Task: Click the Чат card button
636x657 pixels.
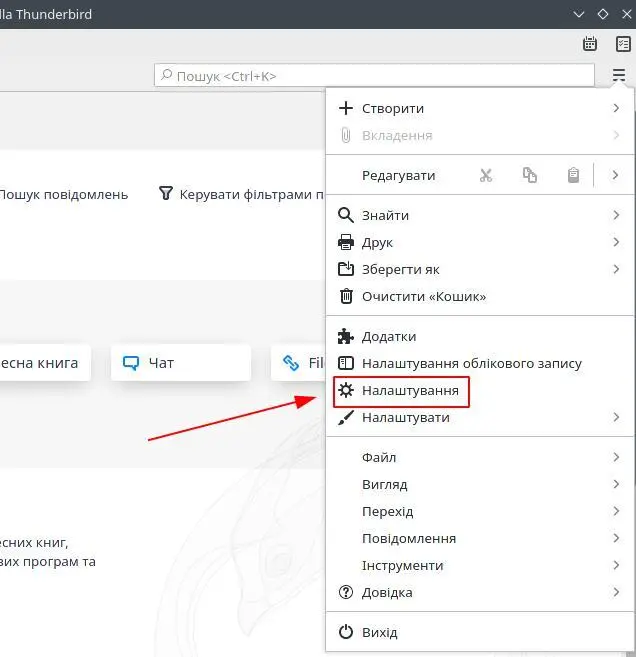Action: [181, 363]
